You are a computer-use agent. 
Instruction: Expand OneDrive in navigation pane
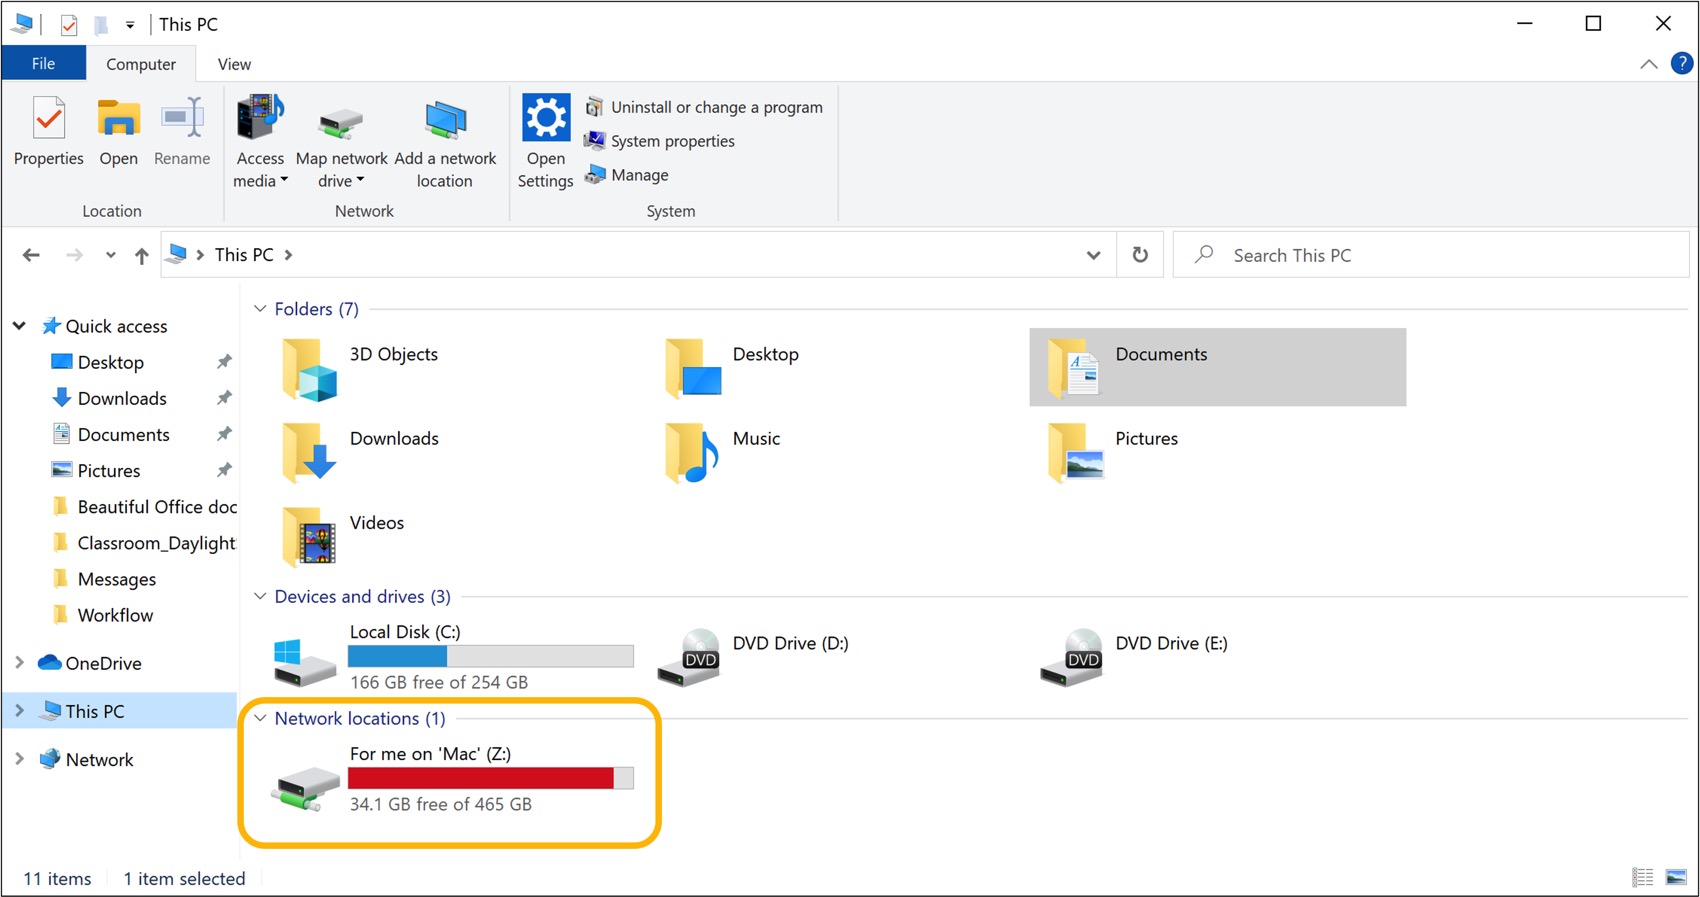coord(19,663)
